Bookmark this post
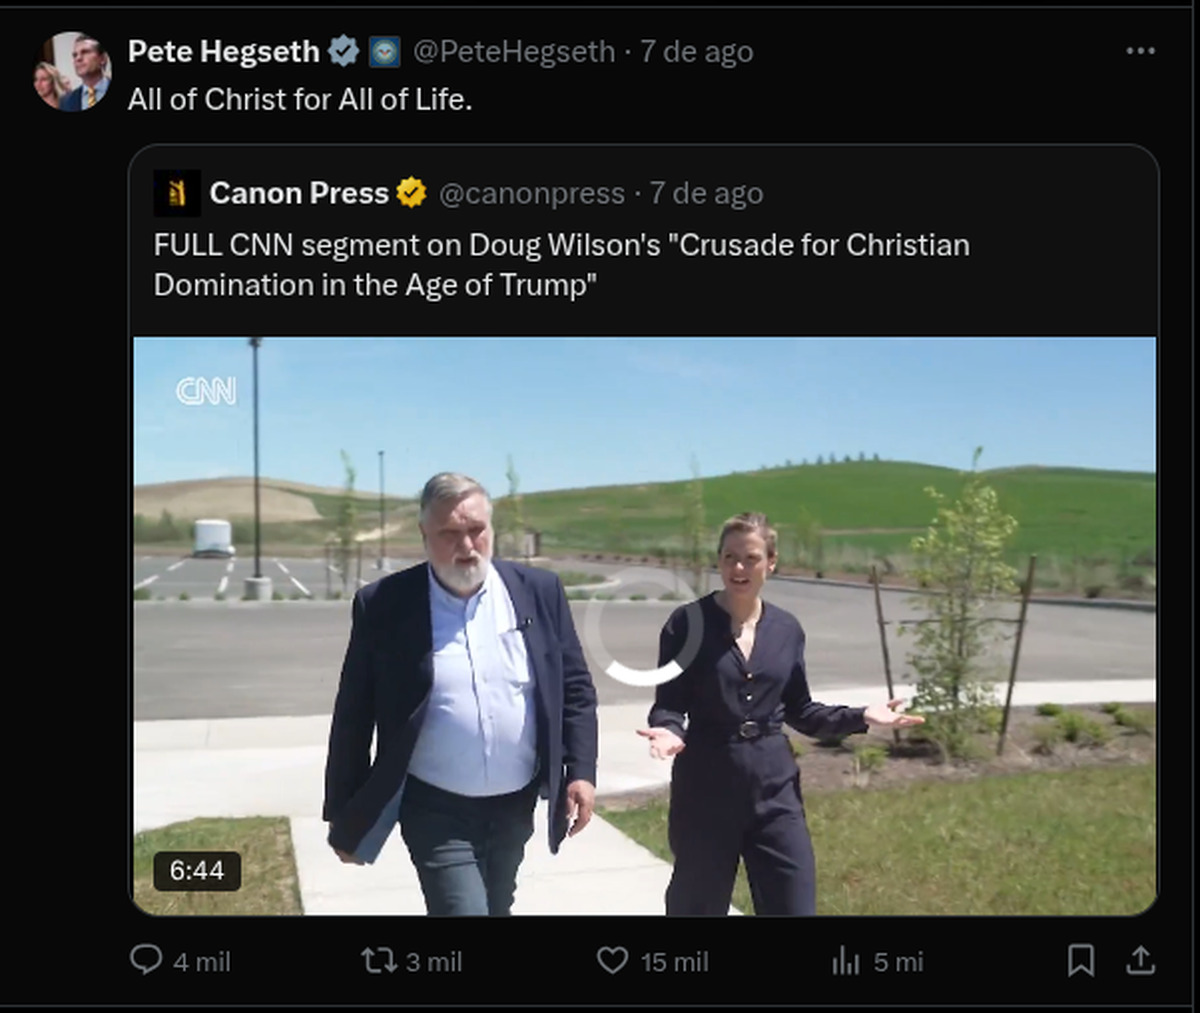The height and width of the screenshot is (1013, 1200). coord(1080,961)
